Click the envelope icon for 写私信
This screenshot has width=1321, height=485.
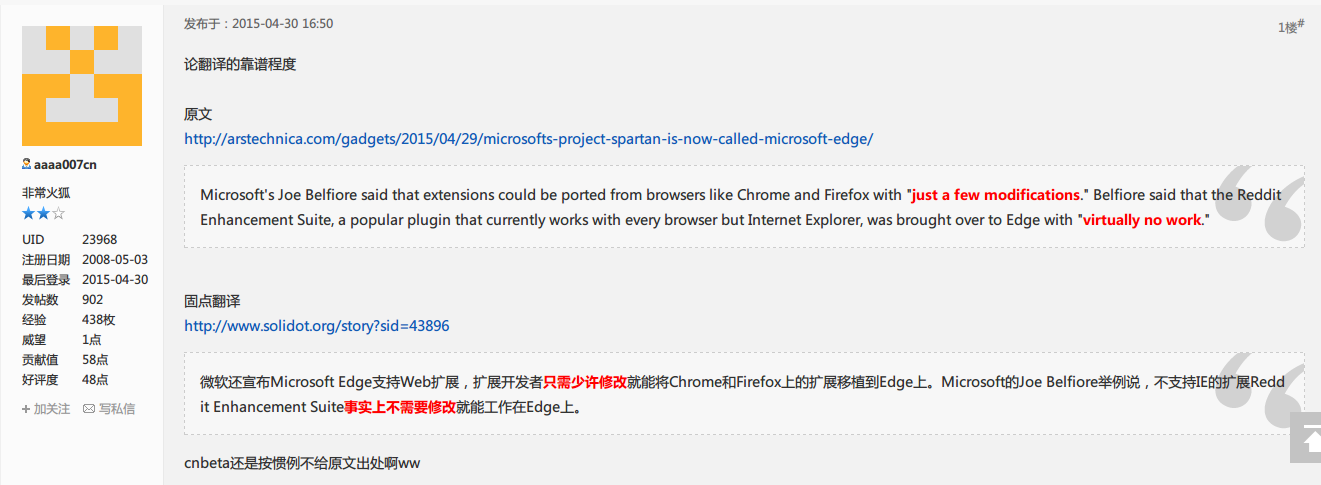click(x=89, y=409)
